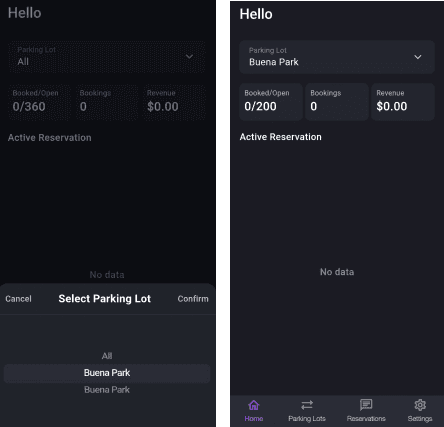This screenshot has height=427, width=444.
Task: Select highlighted Buena Park picker row
Action: (x=107, y=373)
